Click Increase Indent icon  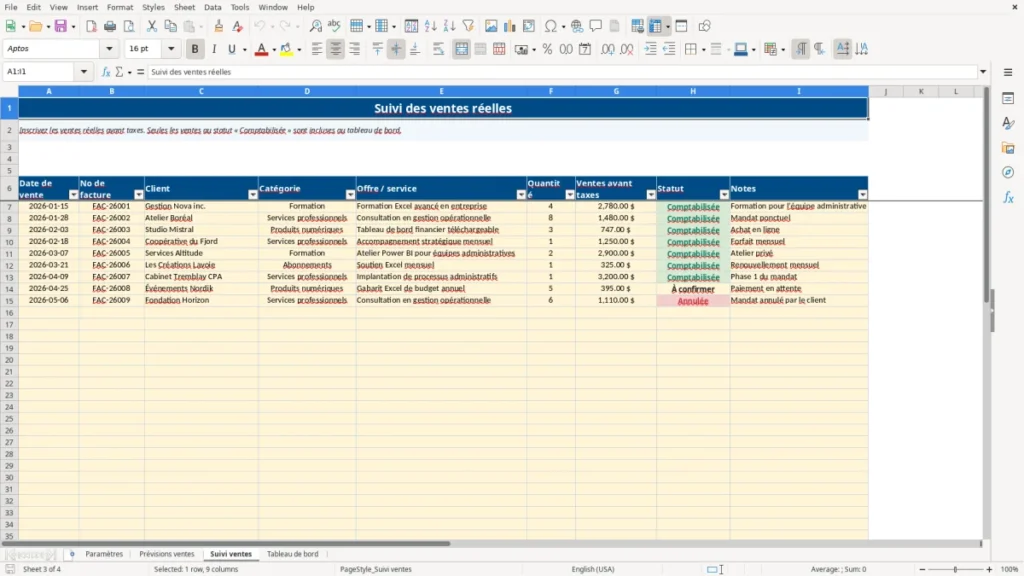point(650,49)
